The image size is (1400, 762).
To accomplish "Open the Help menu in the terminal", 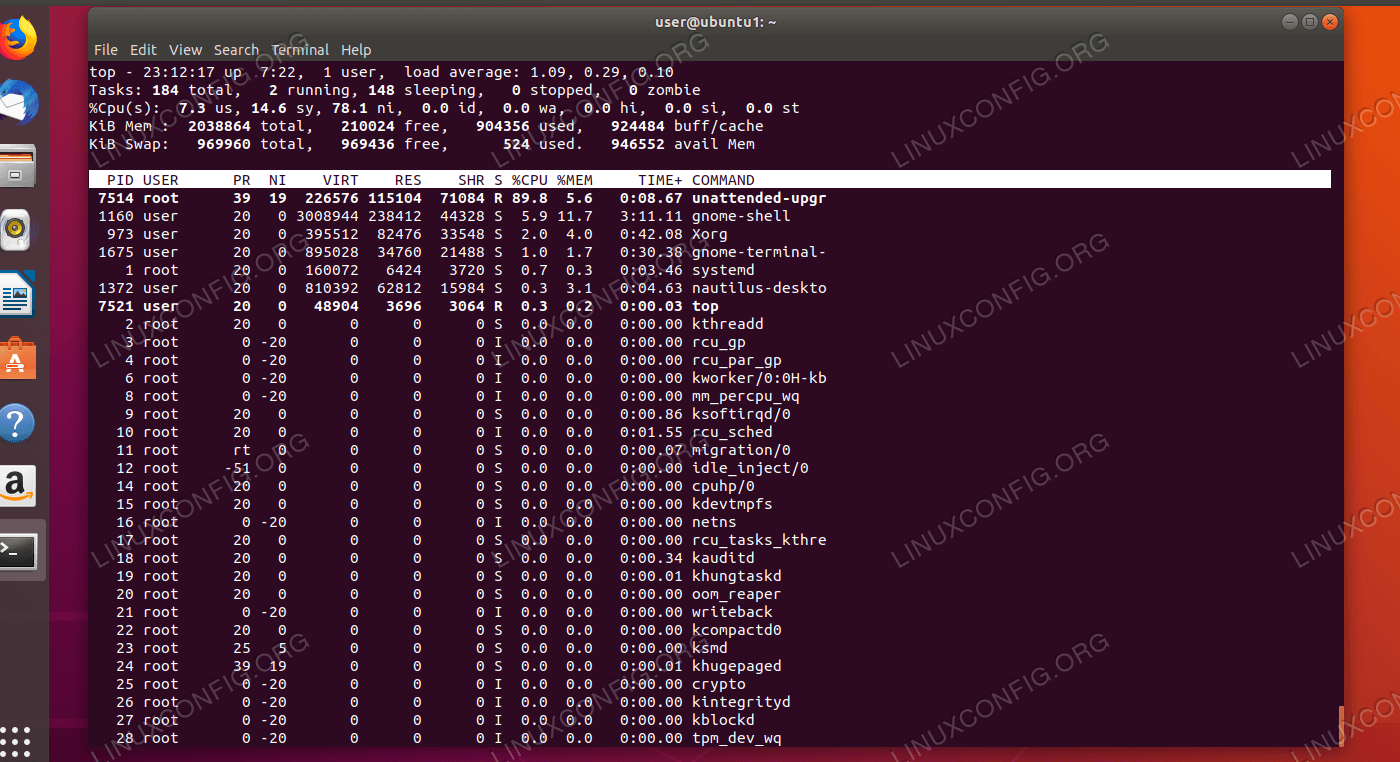I will point(356,50).
